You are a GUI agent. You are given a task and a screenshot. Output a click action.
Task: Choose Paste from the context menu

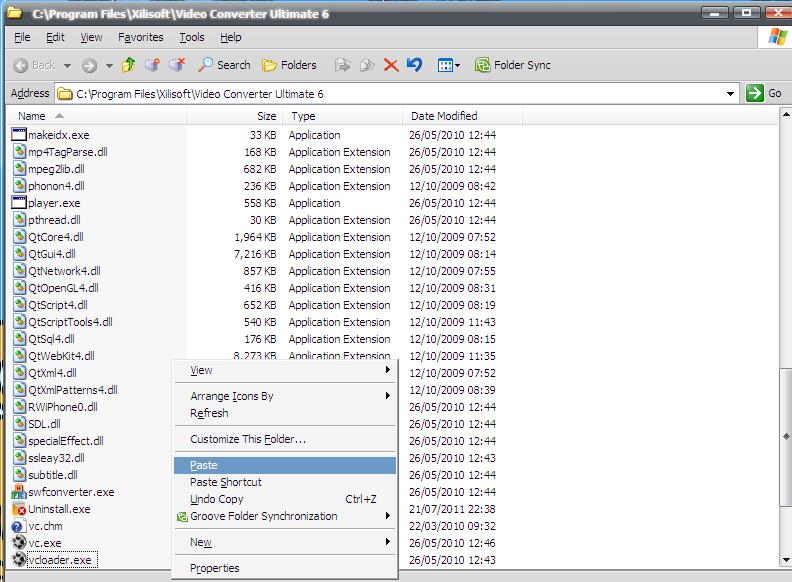(285, 465)
